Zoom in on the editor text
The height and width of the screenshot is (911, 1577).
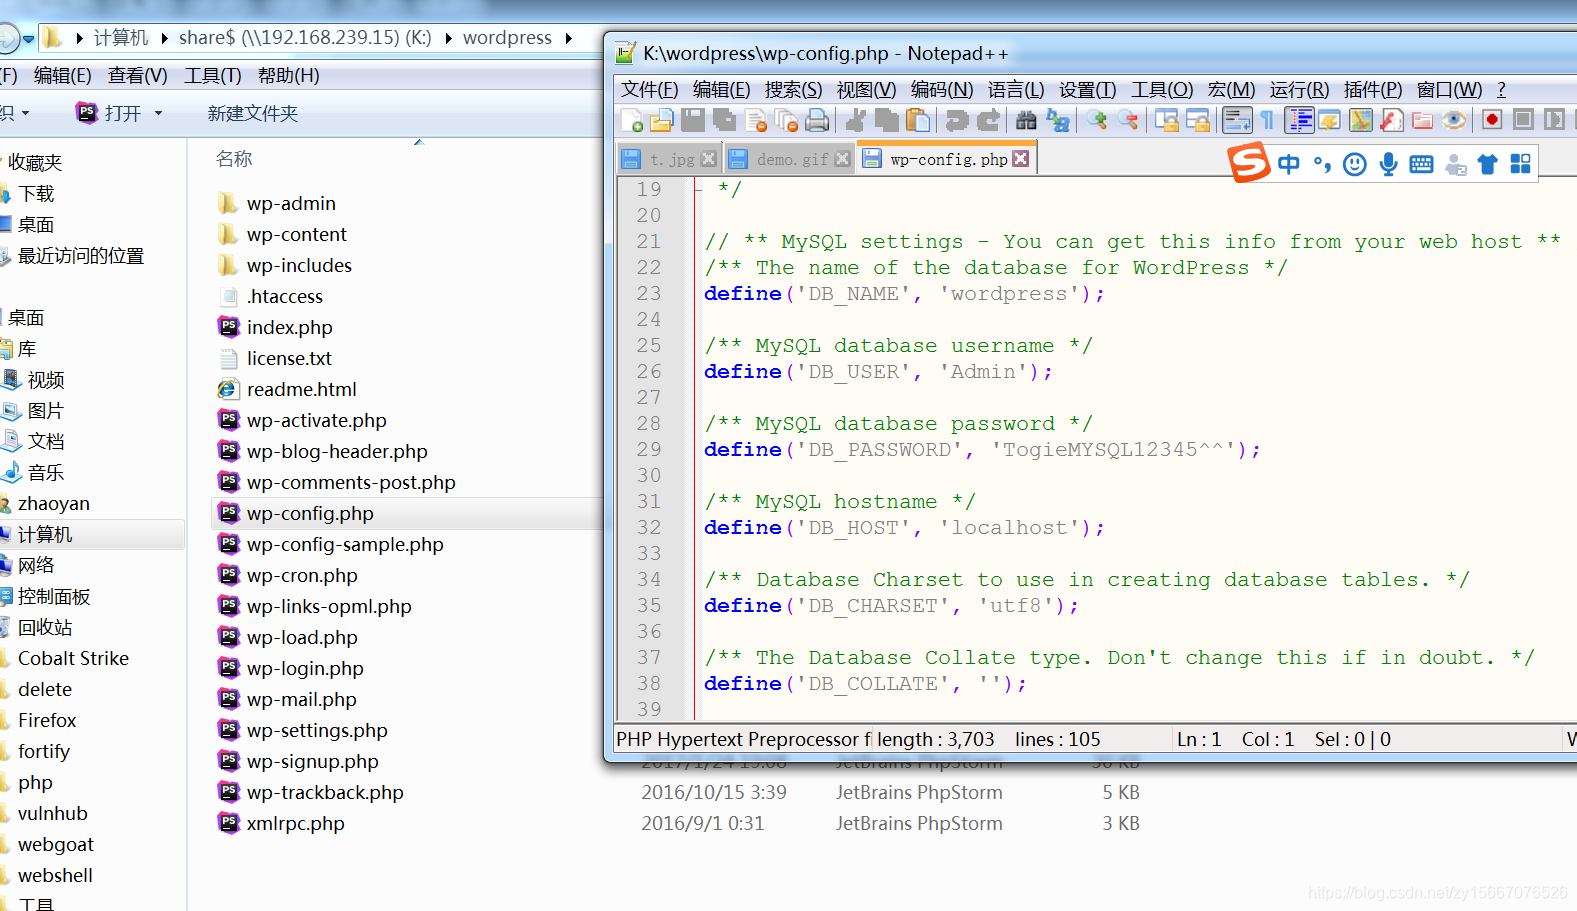tap(1097, 121)
